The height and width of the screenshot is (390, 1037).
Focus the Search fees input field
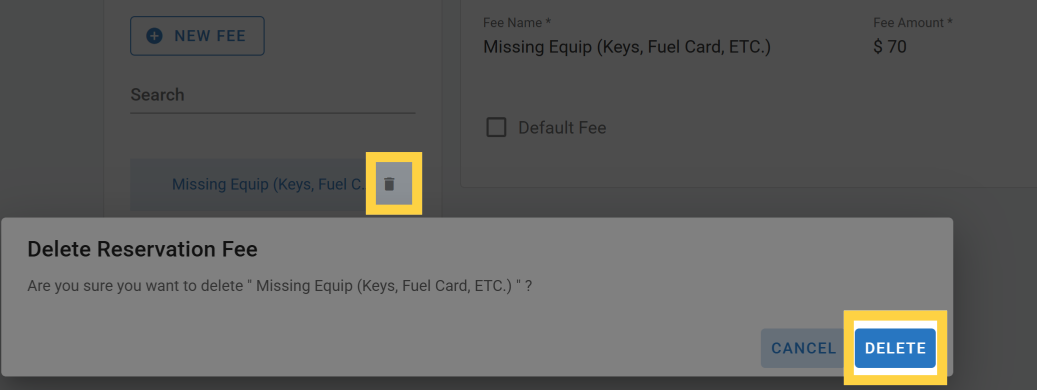[272, 95]
